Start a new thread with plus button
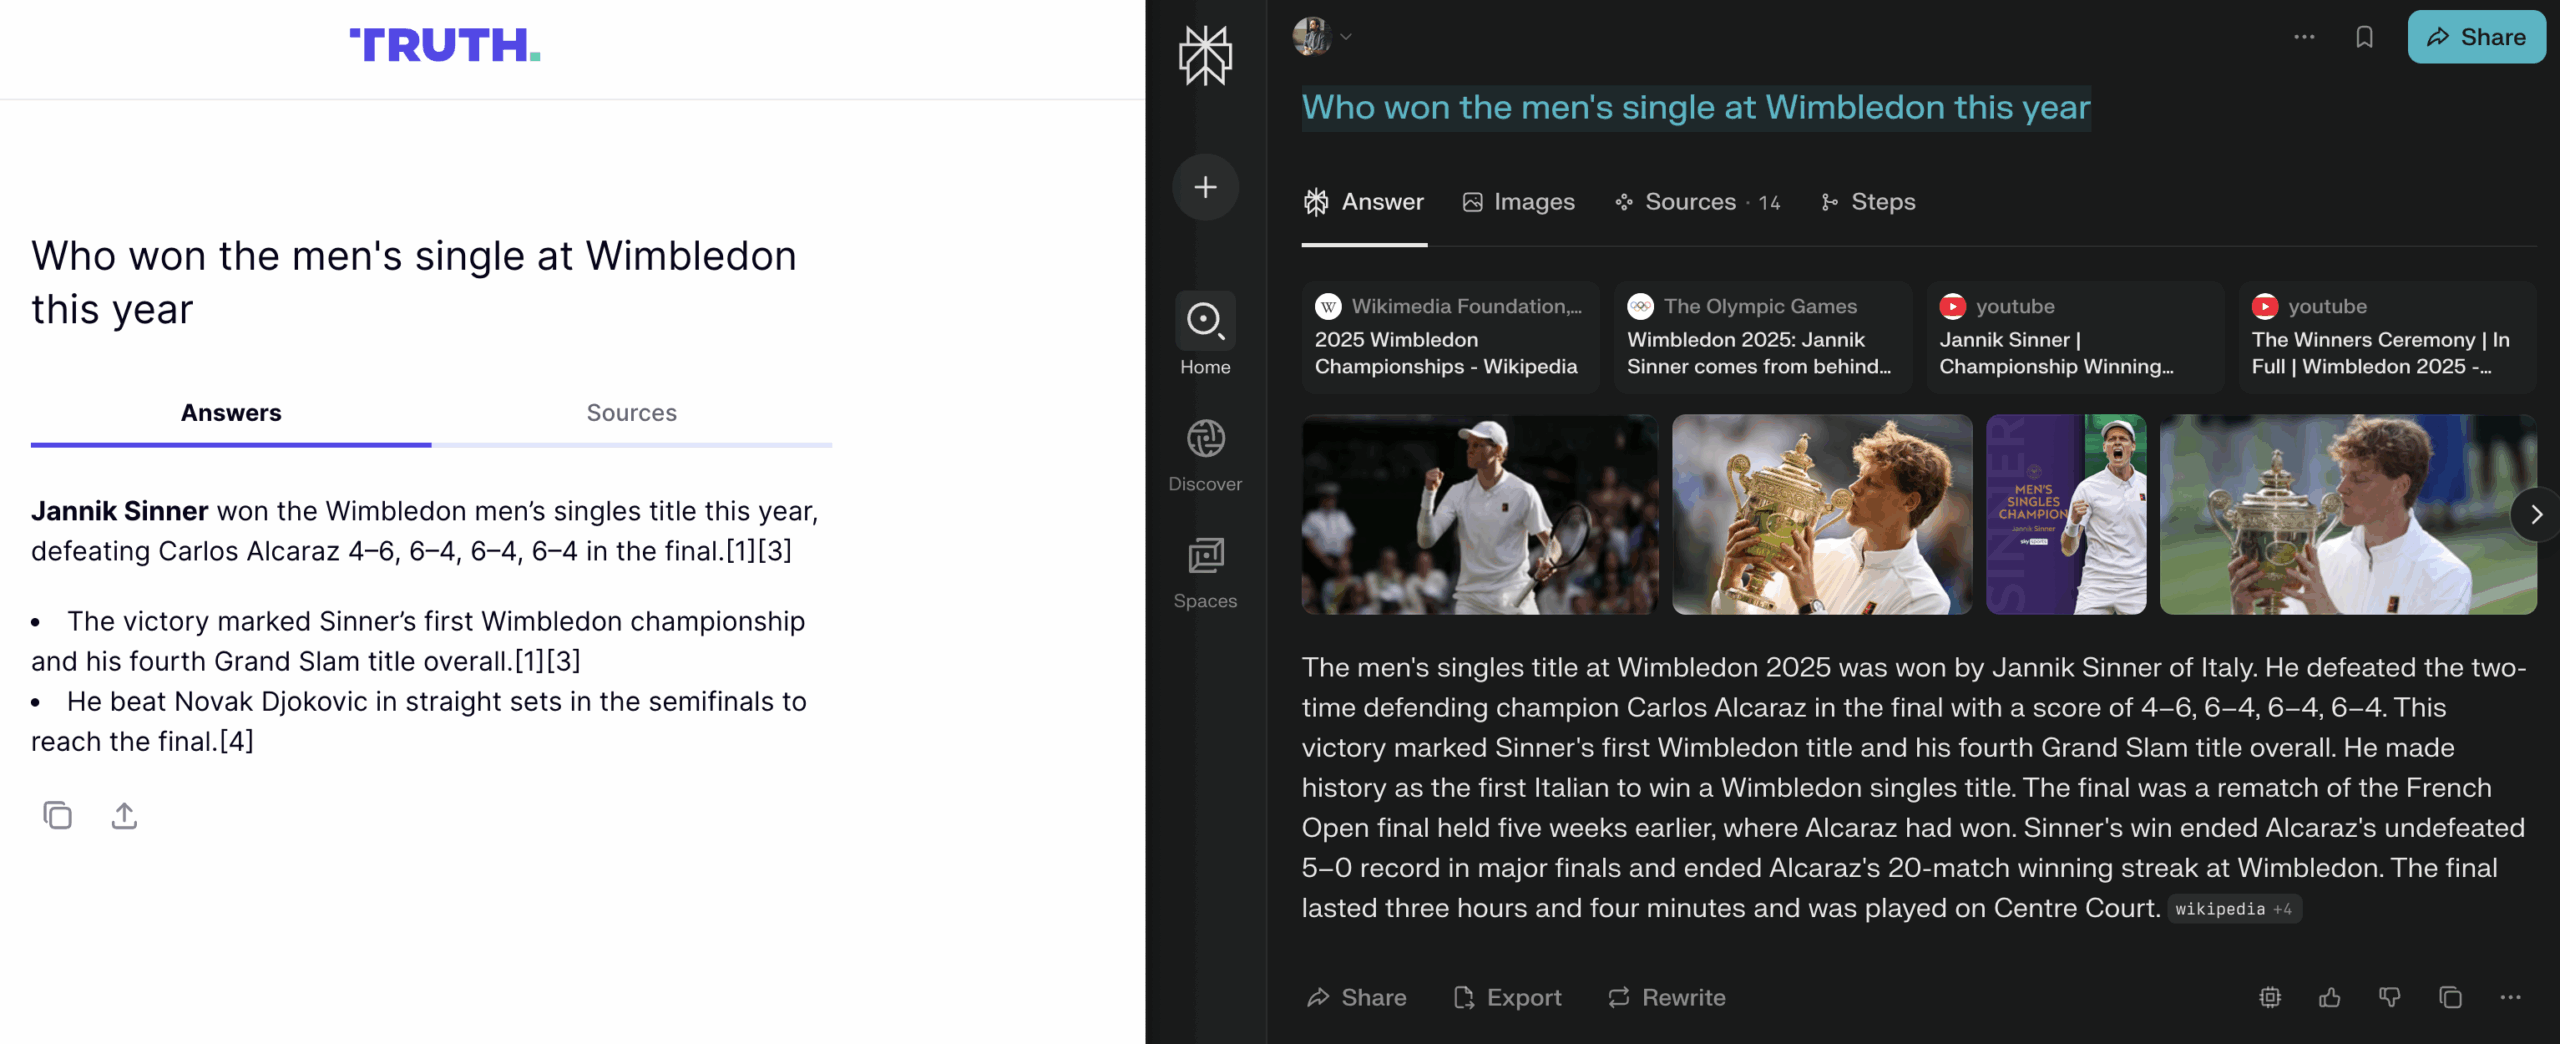 1205,187
